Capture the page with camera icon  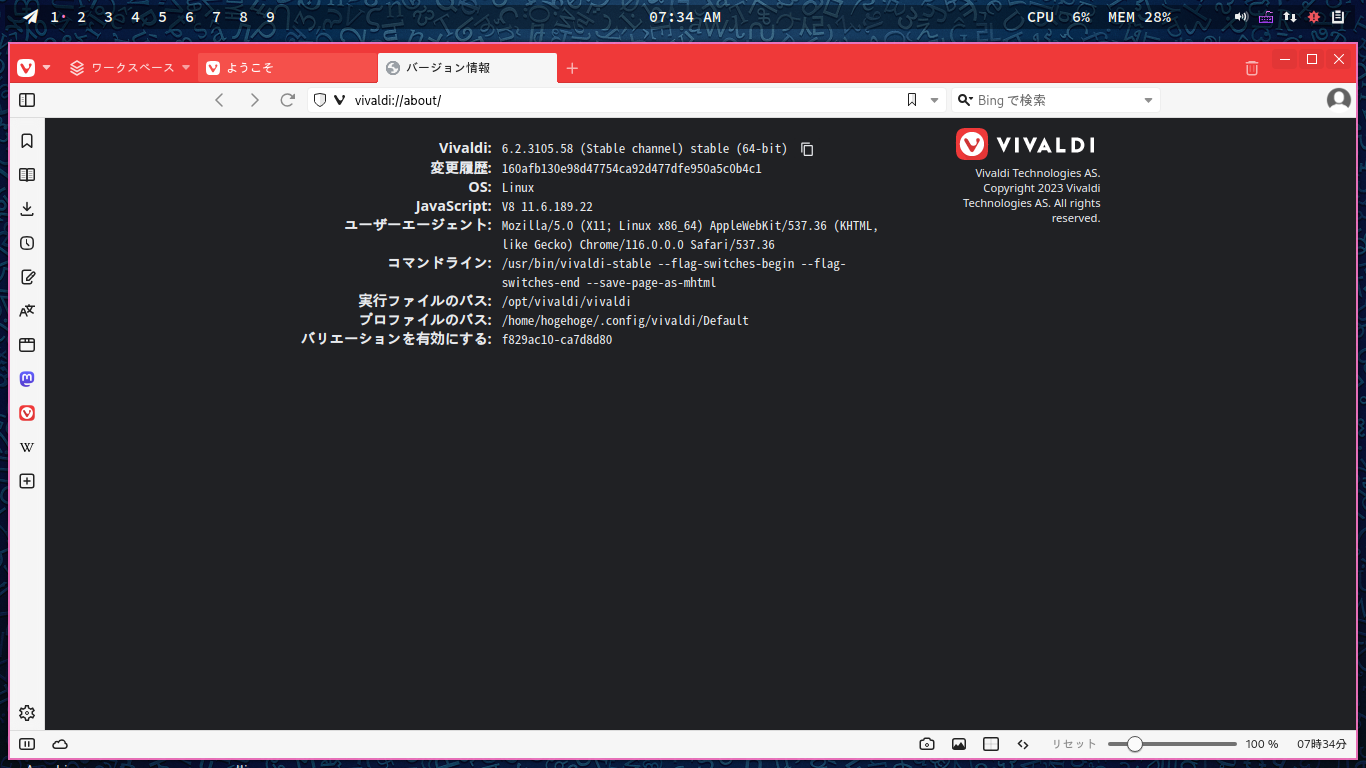pyautogui.click(x=927, y=744)
